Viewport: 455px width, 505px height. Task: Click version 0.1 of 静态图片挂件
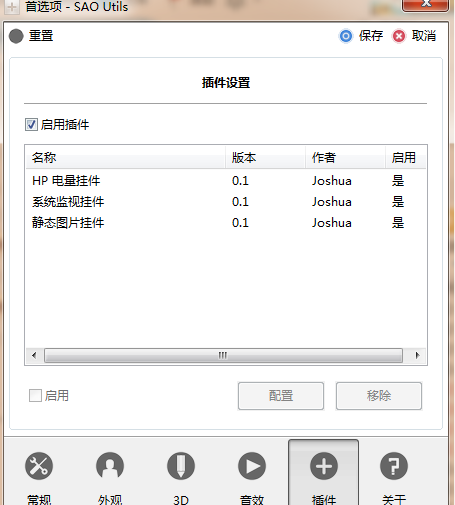(240, 223)
